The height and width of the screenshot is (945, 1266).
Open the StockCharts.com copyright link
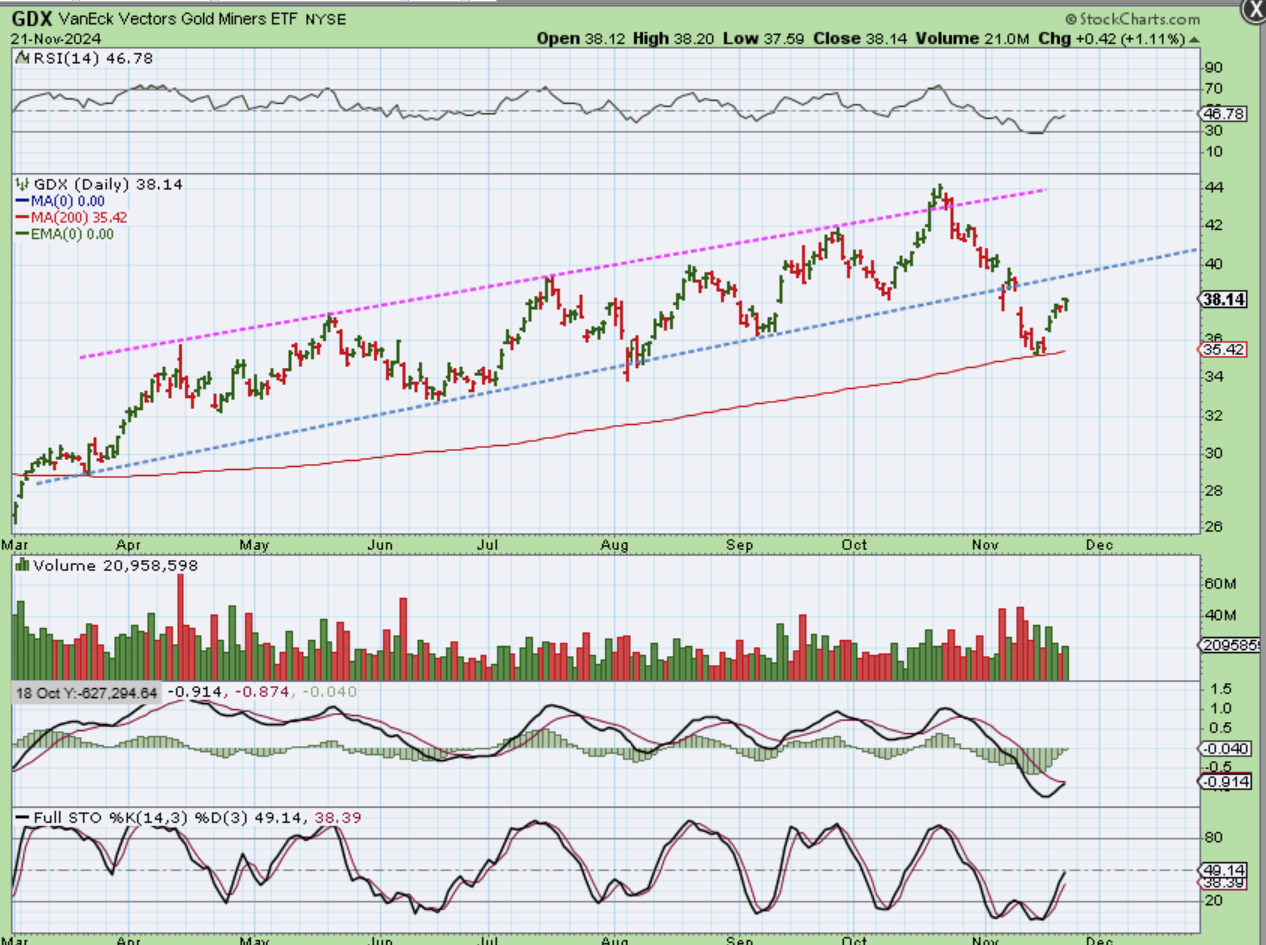[1133, 19]
